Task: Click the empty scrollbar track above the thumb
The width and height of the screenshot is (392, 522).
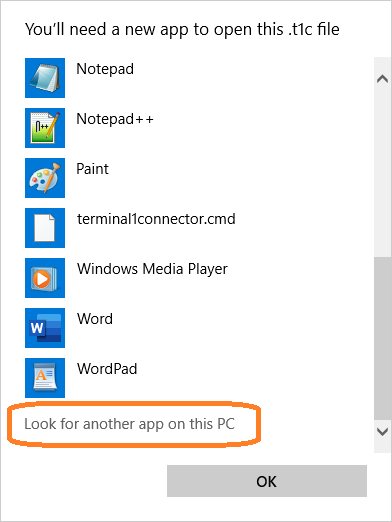Action: (x=382, y=173)
